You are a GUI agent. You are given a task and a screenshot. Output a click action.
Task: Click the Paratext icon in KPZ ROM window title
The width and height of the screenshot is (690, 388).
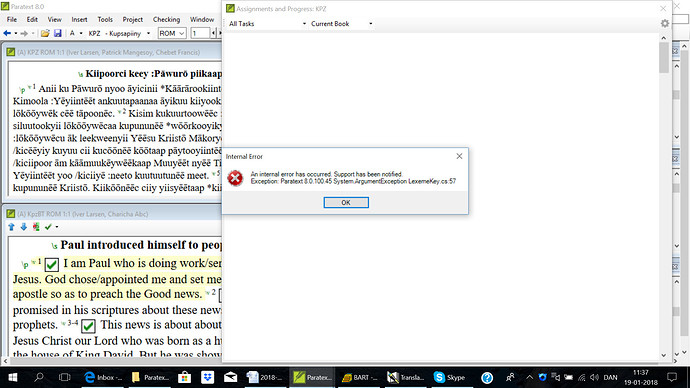tap(11, 52)
